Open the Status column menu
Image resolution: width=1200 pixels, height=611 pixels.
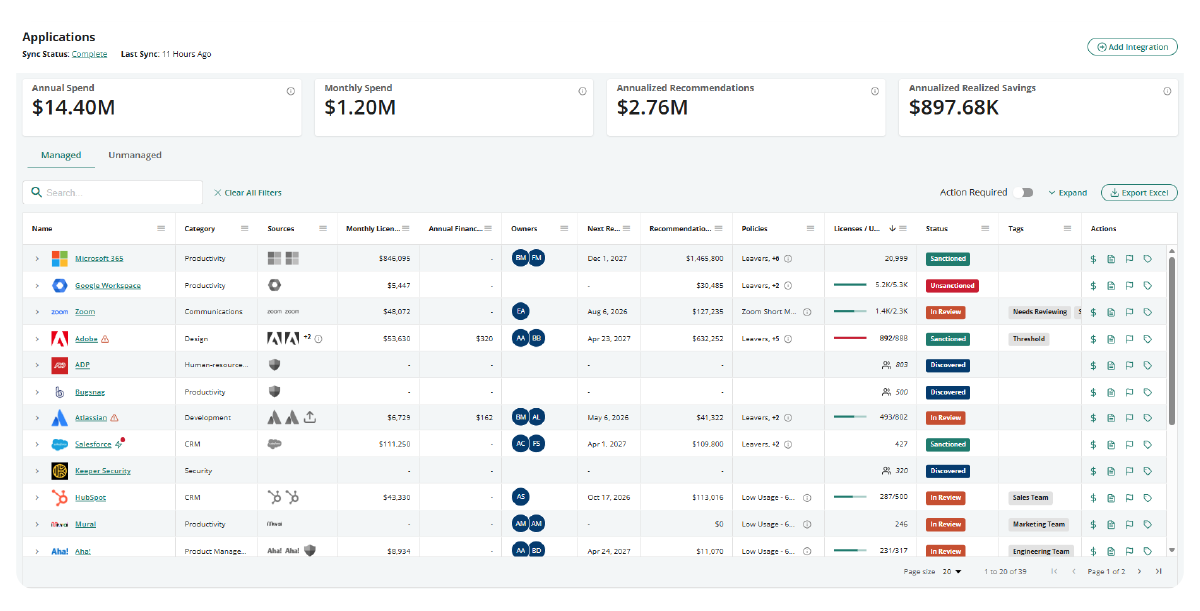click(x=984, y=229)
